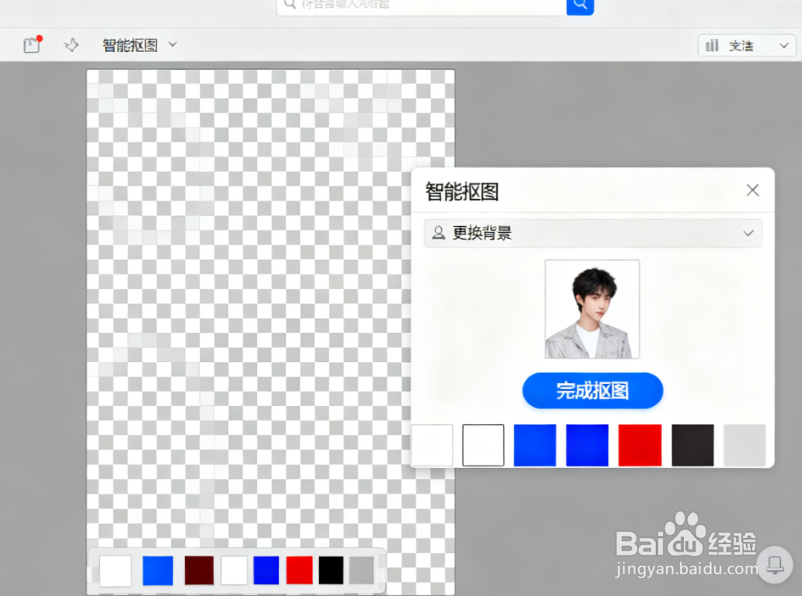
Task: Click the columns icon beside 支持 label
Action: 712,45
